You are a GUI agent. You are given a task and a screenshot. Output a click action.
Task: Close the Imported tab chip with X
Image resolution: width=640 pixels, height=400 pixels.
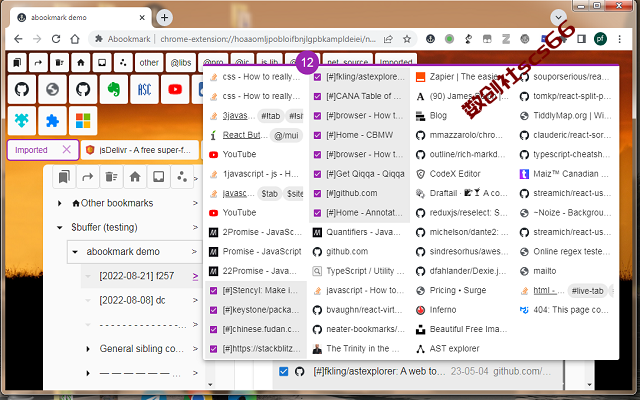[67, 150]
